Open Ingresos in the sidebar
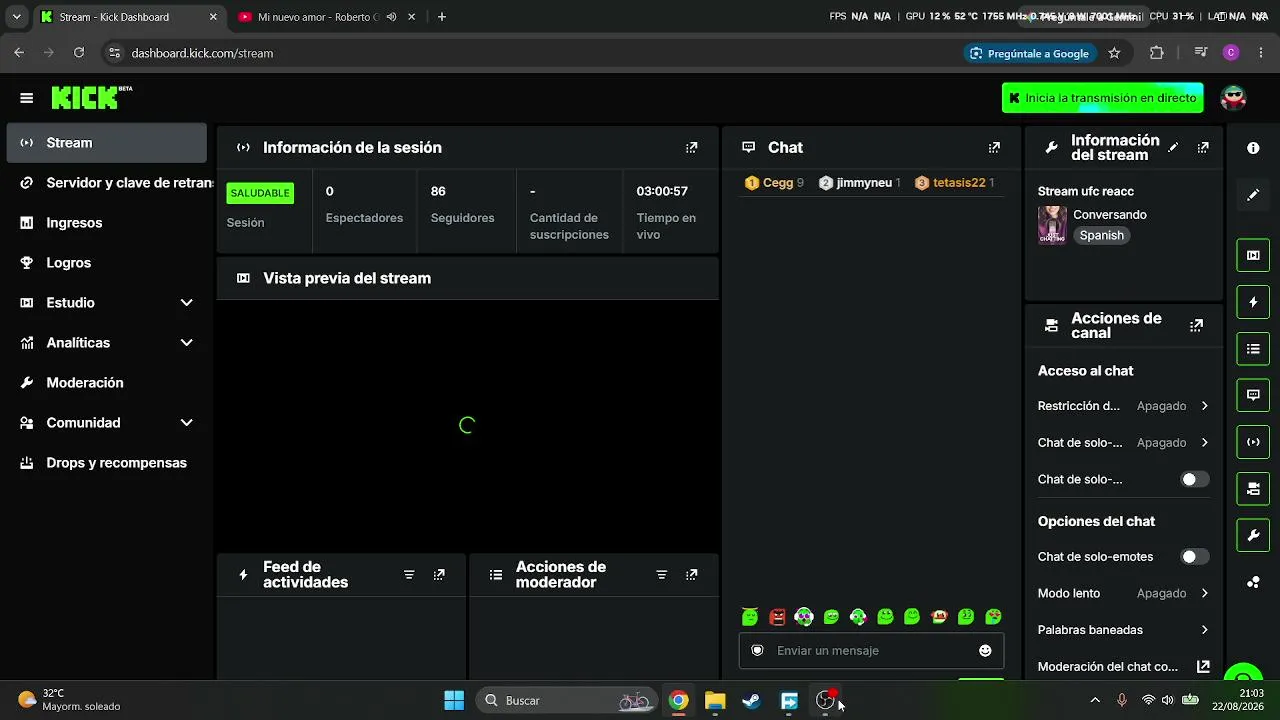This screenshot has height=720, width=1280. pyautogui.click(x=106, y=223)
